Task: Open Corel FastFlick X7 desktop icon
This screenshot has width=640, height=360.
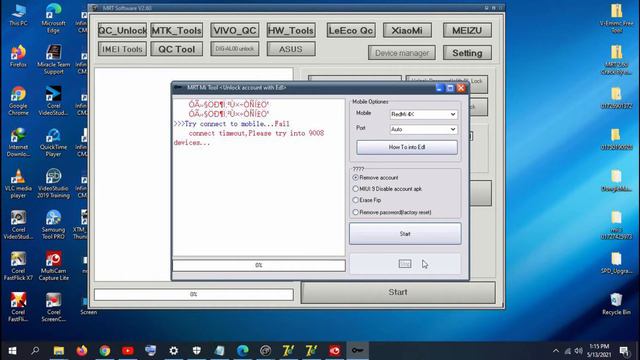Action: pos(18,266)
